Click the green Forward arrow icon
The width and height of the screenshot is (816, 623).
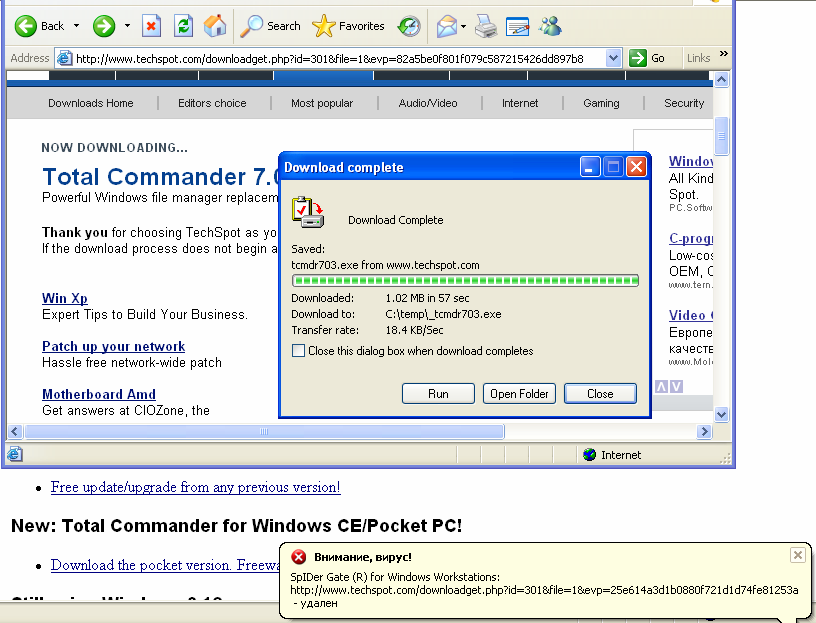pos(104,26)
